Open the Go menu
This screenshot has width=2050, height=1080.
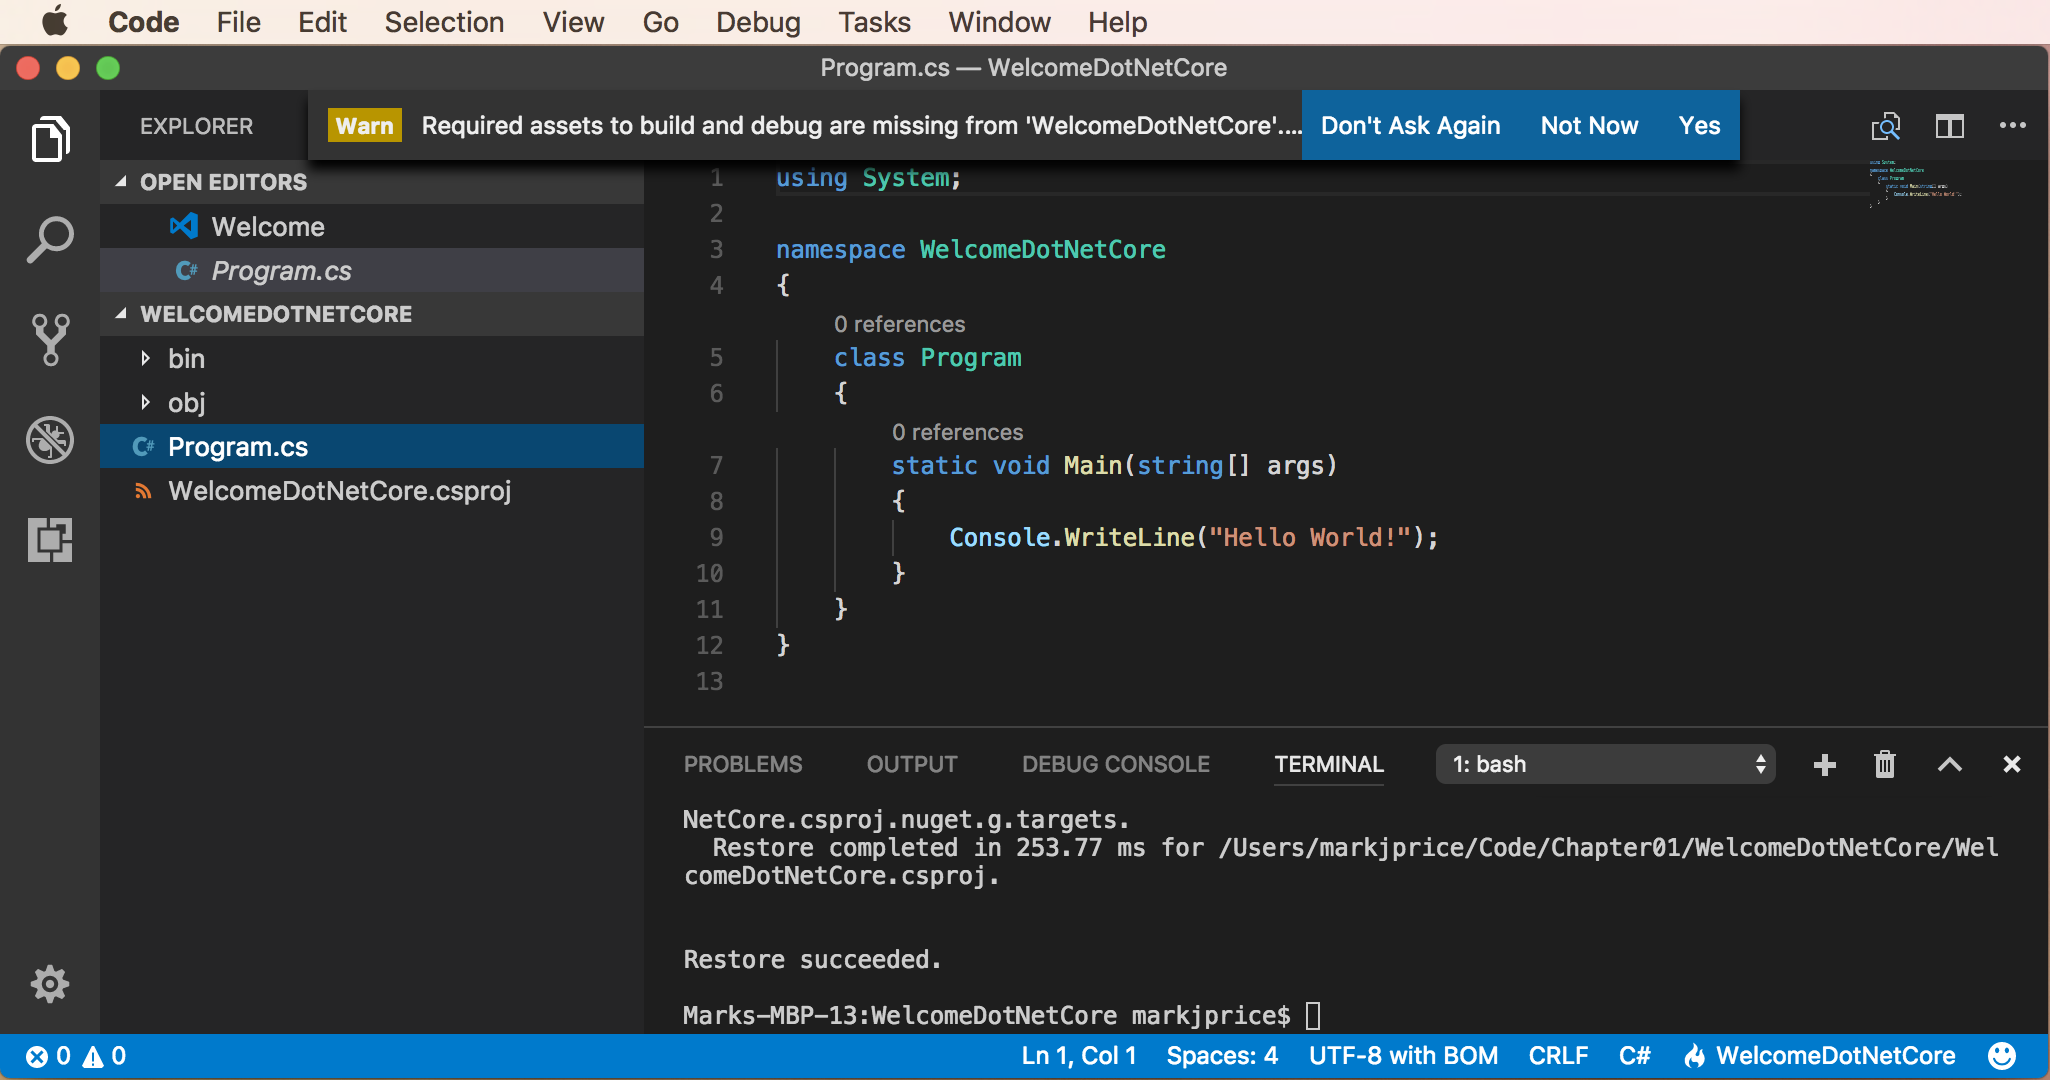pos(660,22)
